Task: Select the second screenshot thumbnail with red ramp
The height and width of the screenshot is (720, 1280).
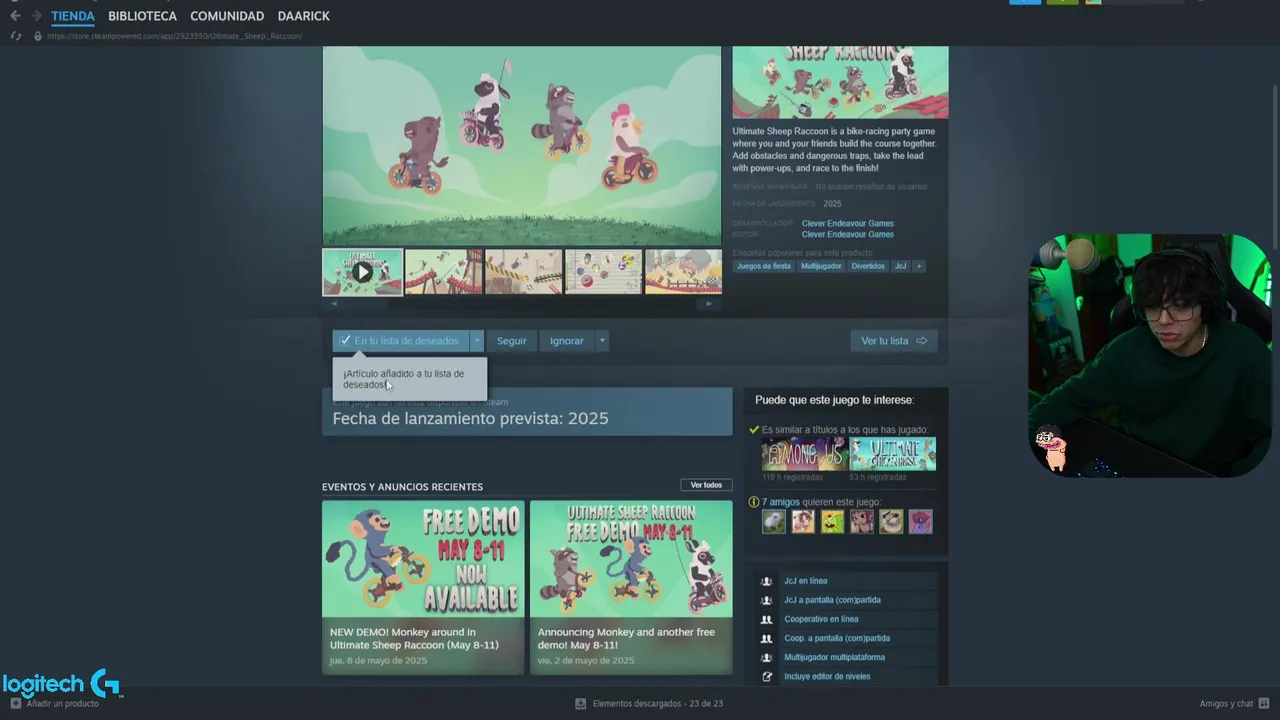Action: [x=443, y=272]
